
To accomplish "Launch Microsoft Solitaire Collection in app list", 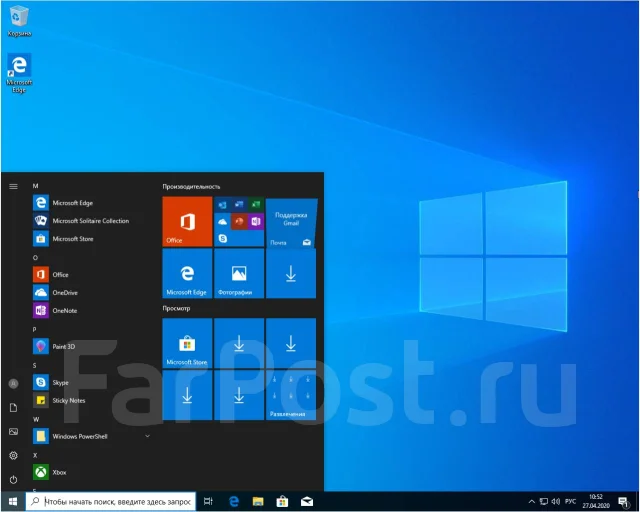I will [92, 221].
